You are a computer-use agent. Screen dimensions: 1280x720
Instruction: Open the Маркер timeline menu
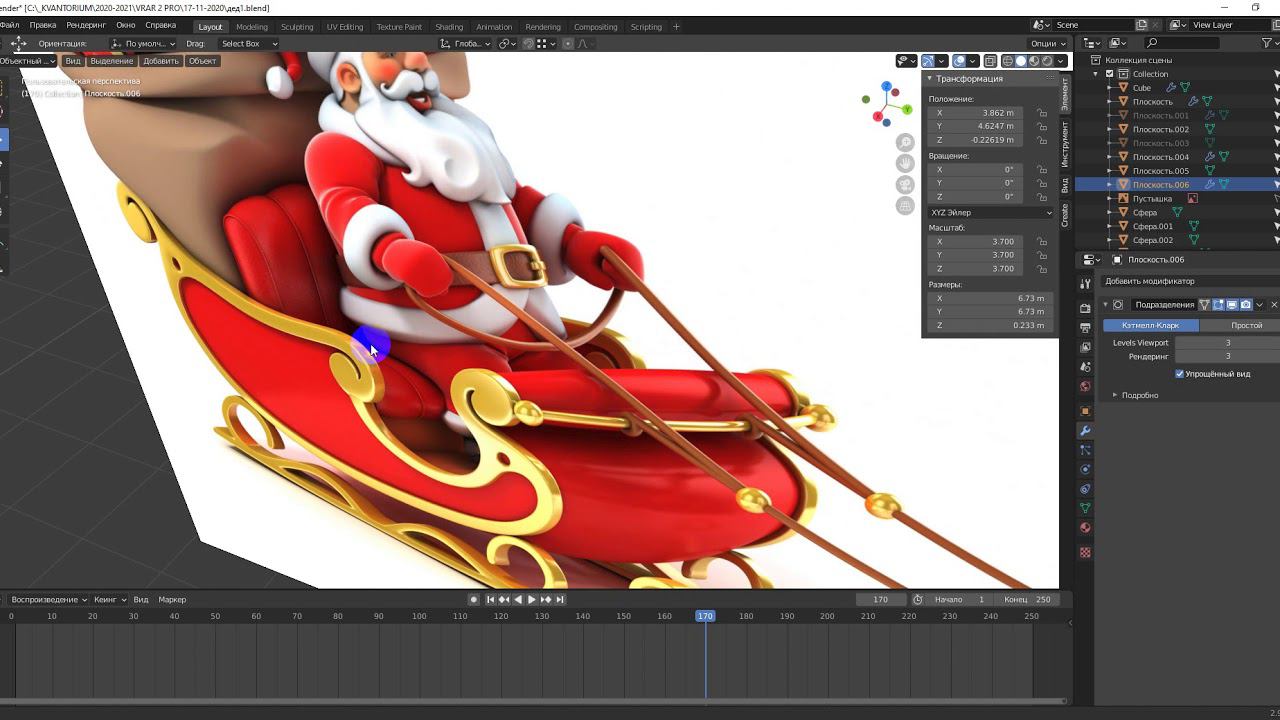(172, 599)
